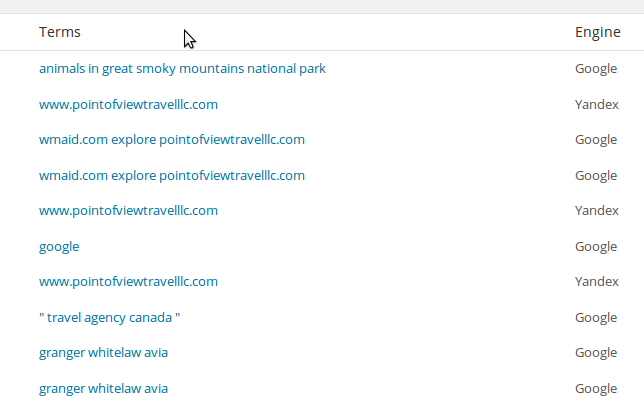Screen dimensions: 644x401
Task: Sort by the Engine column header
Action: [x=598, y=32]
